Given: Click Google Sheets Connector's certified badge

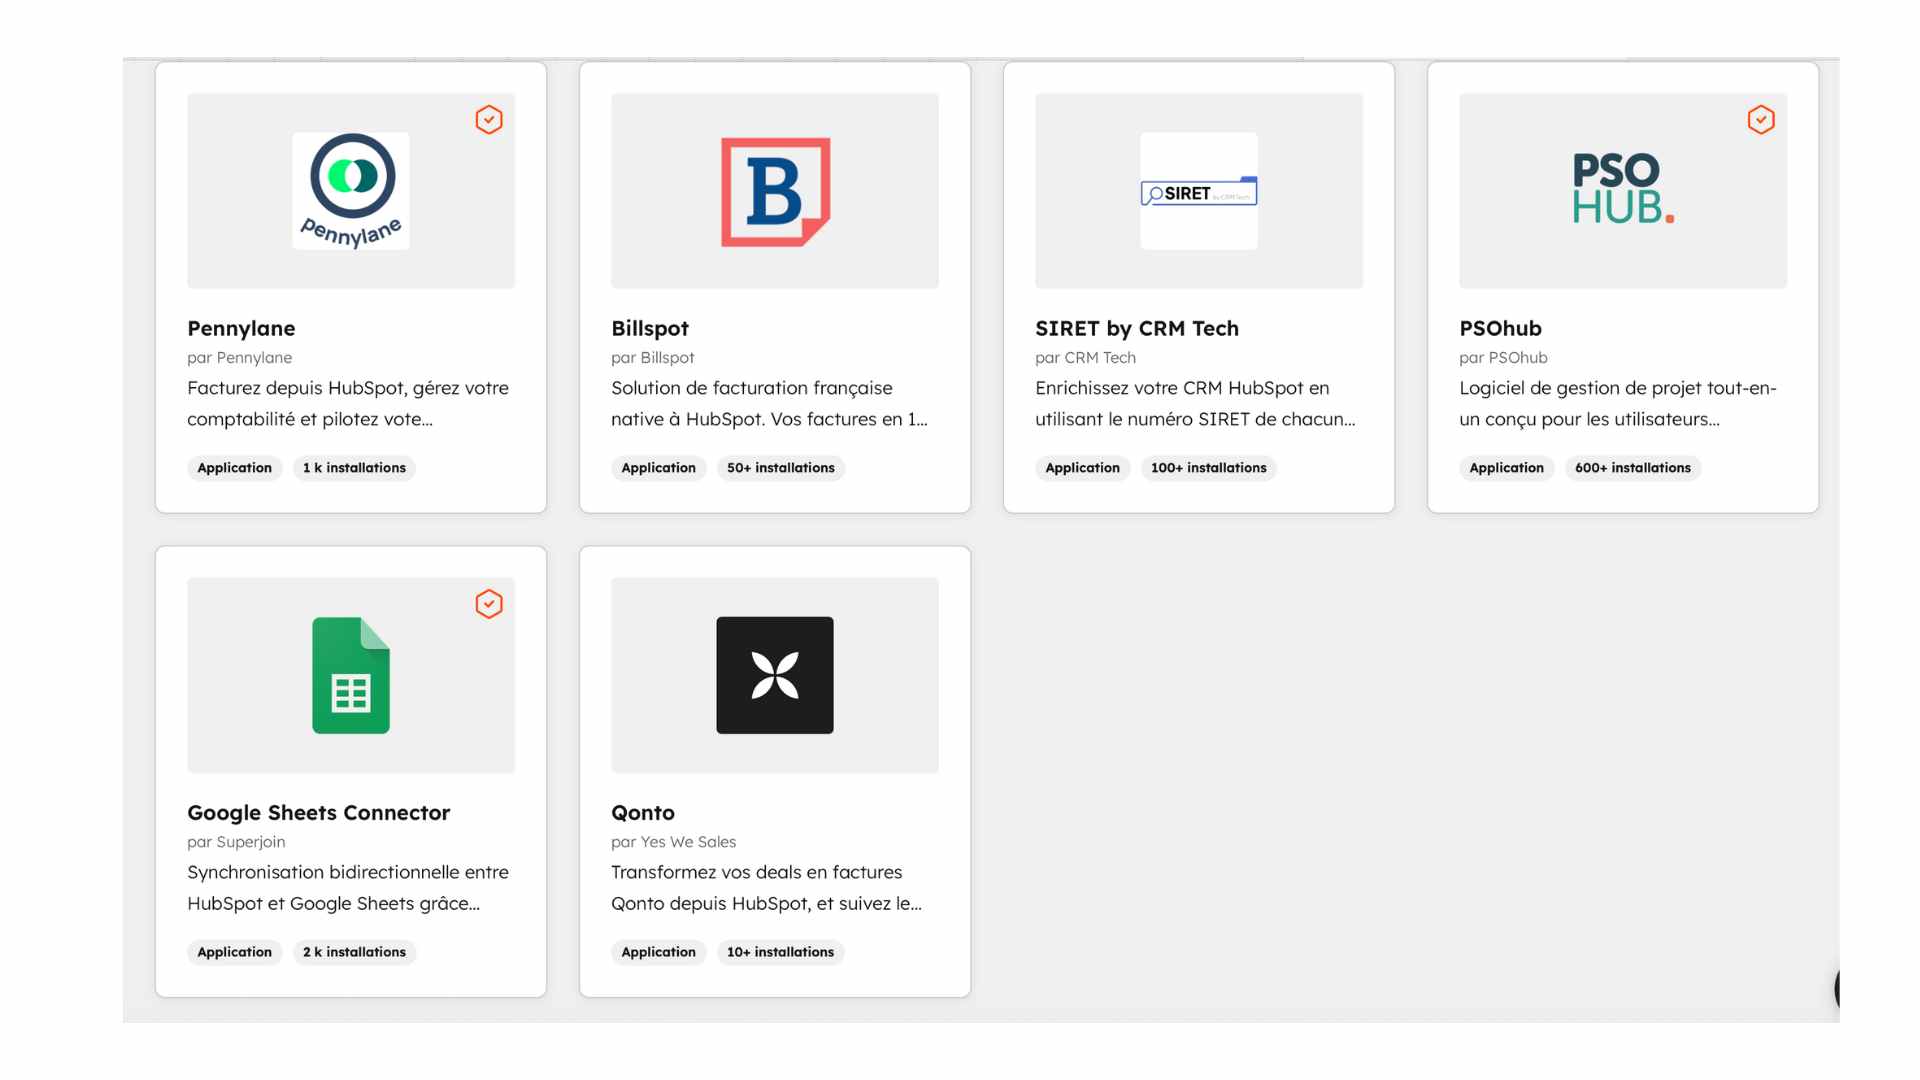Looking at the screenshot, I should tap(489, 604).
